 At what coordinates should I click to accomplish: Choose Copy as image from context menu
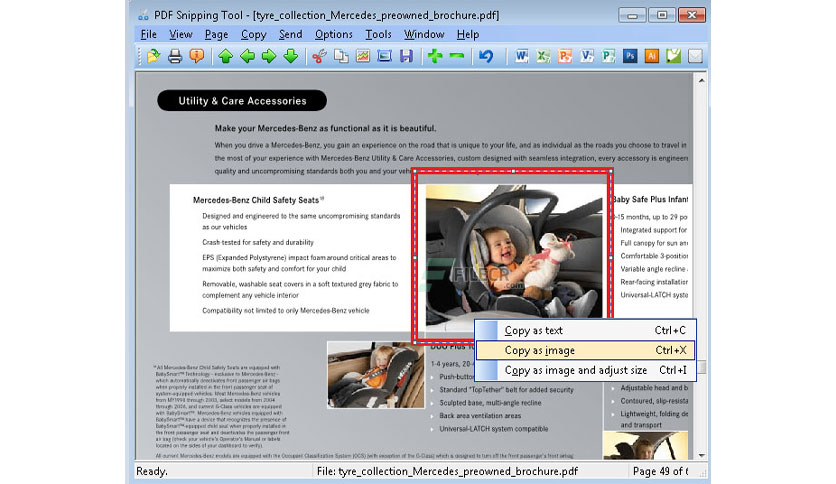tap(585, 350)
